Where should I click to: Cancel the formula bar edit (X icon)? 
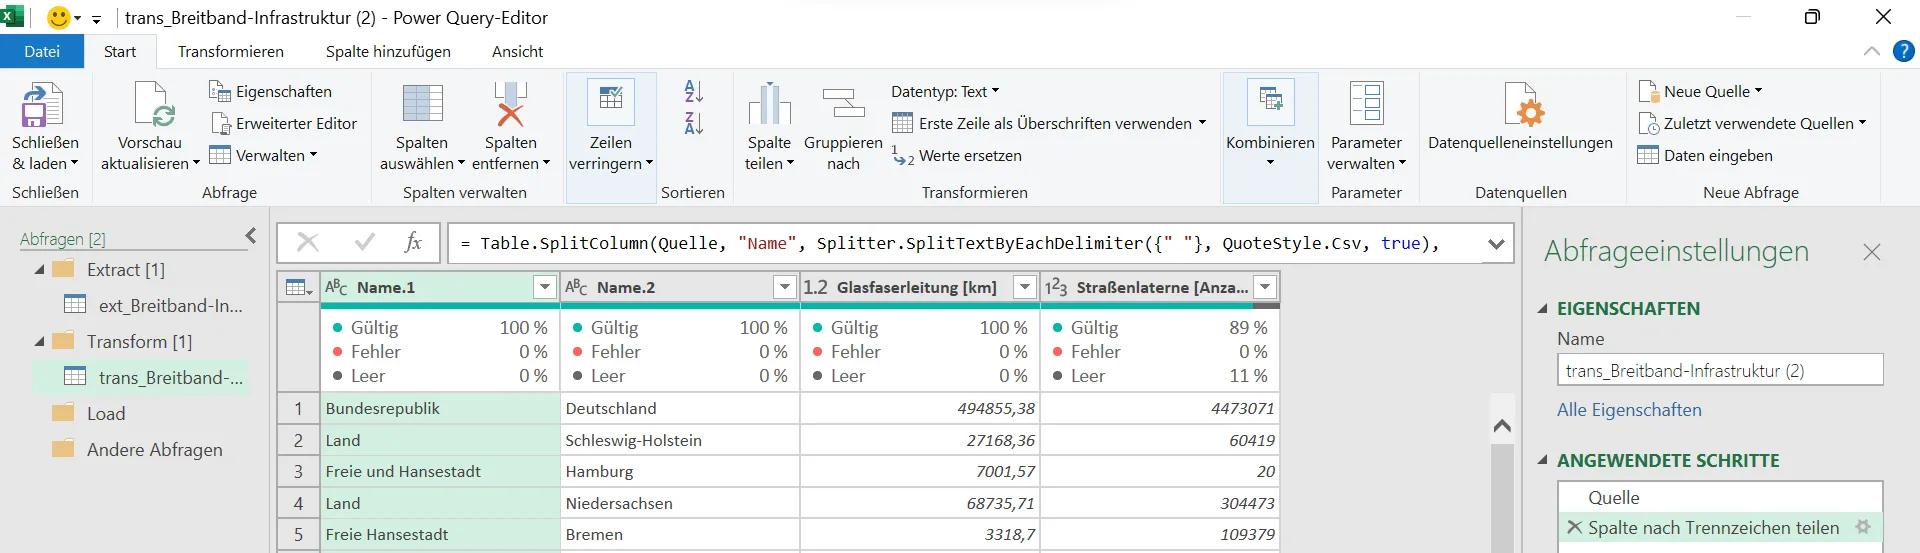pos(308,242)
